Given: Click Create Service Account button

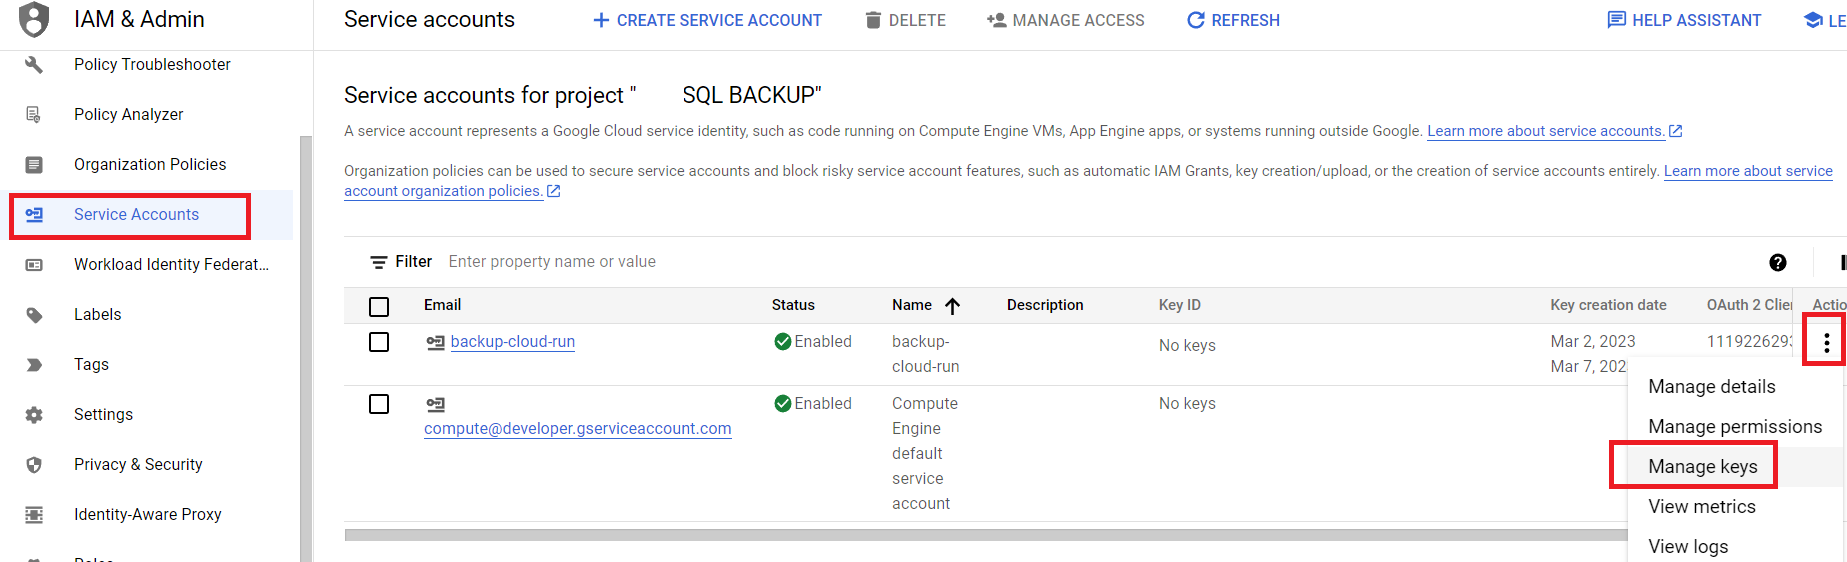Looking at the screenshot, I should pyautogui.click(x=707, y=20).
